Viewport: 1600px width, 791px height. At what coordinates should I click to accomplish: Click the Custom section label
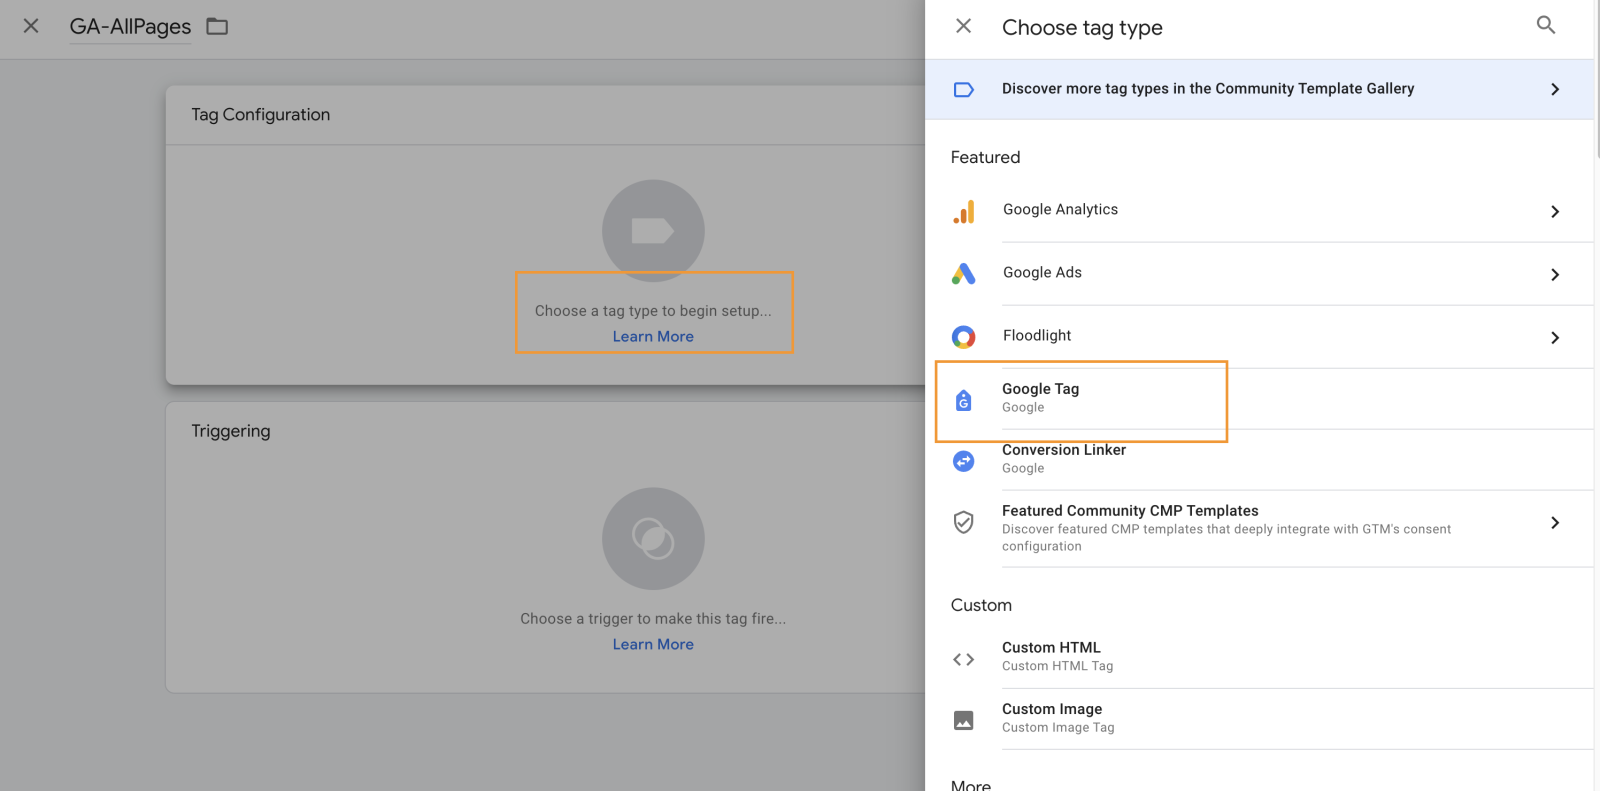point(981,605)
